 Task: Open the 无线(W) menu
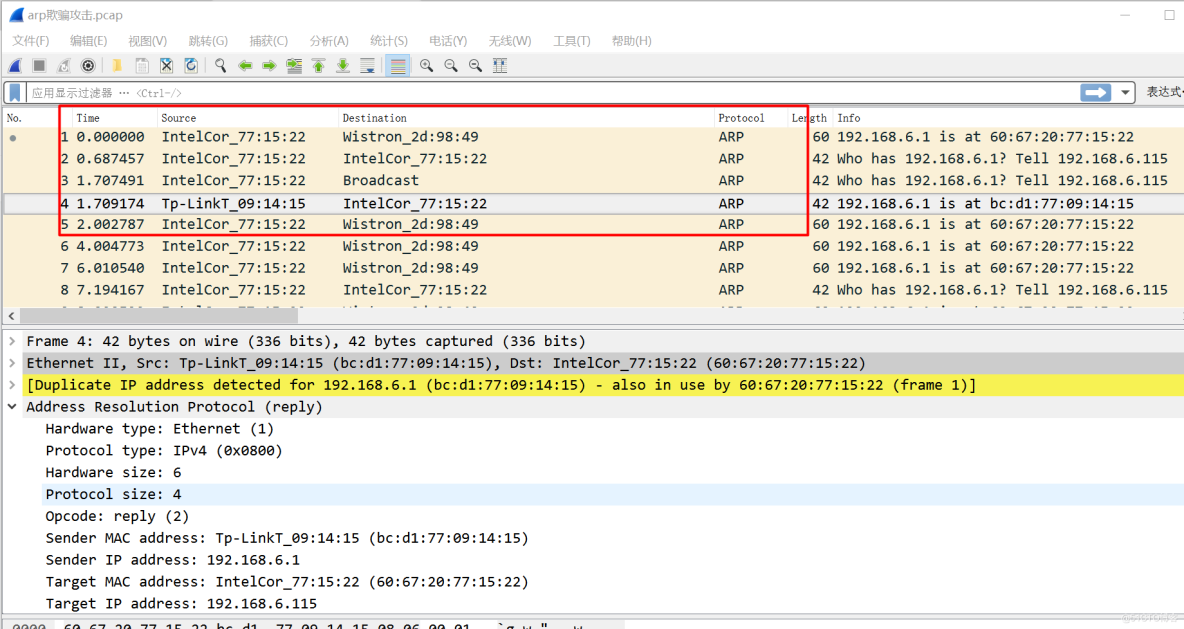510,41
